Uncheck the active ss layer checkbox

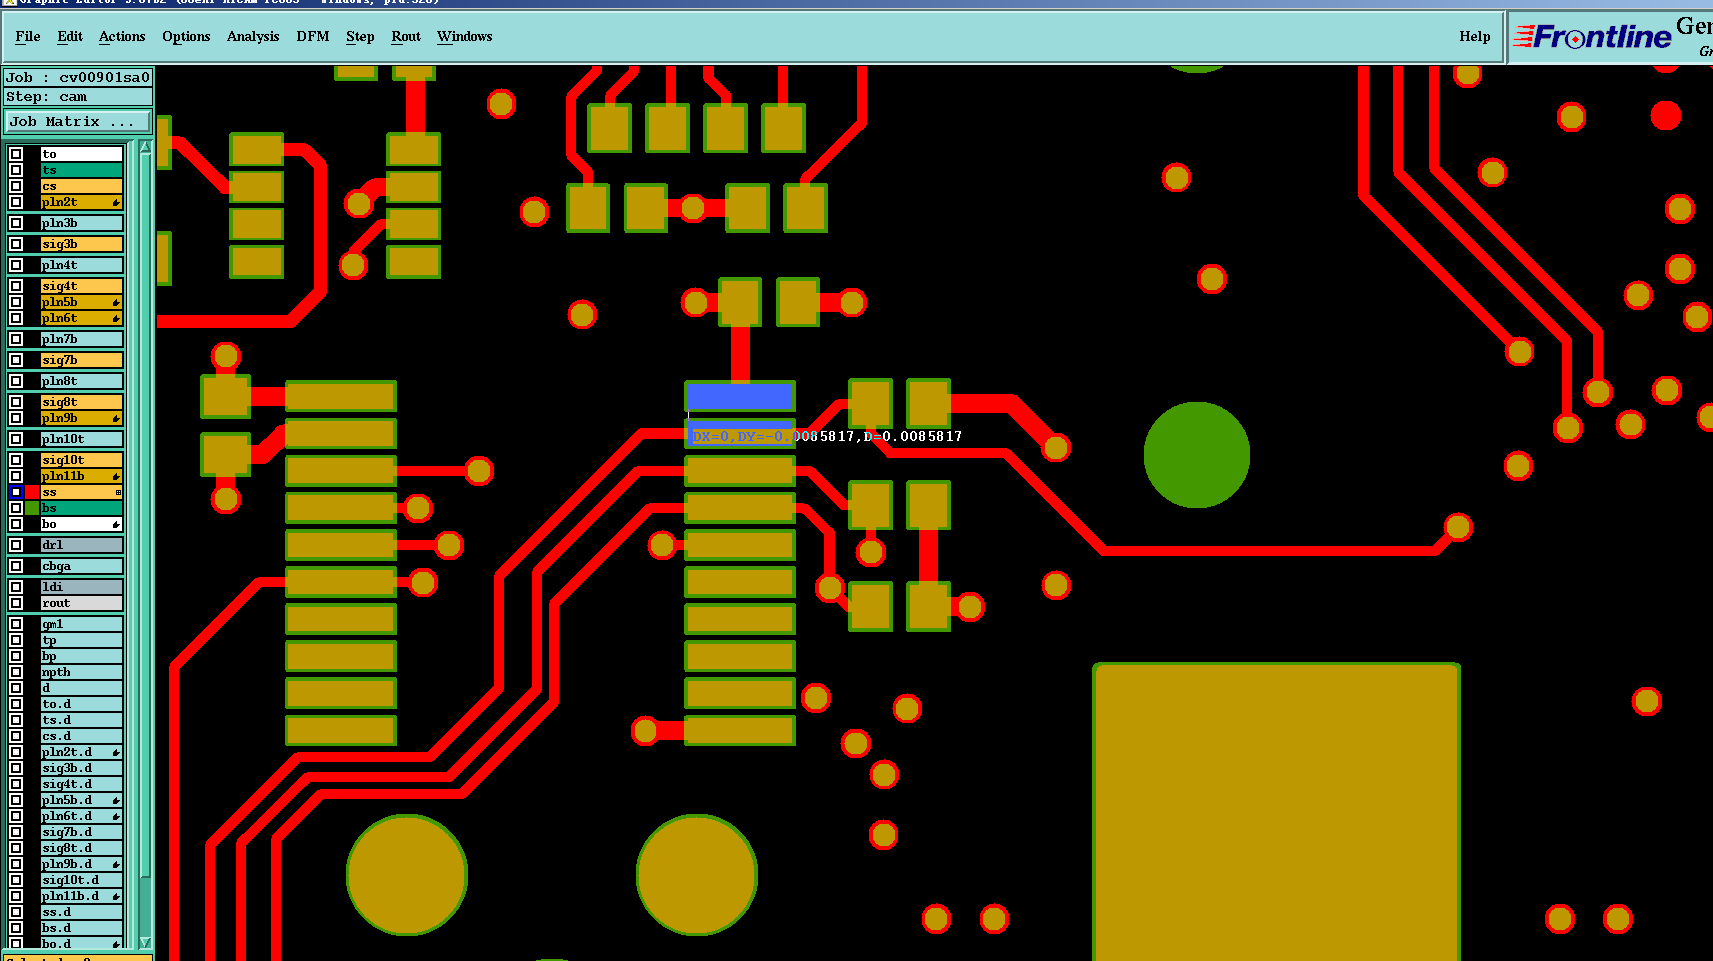(x=16, y=492)
